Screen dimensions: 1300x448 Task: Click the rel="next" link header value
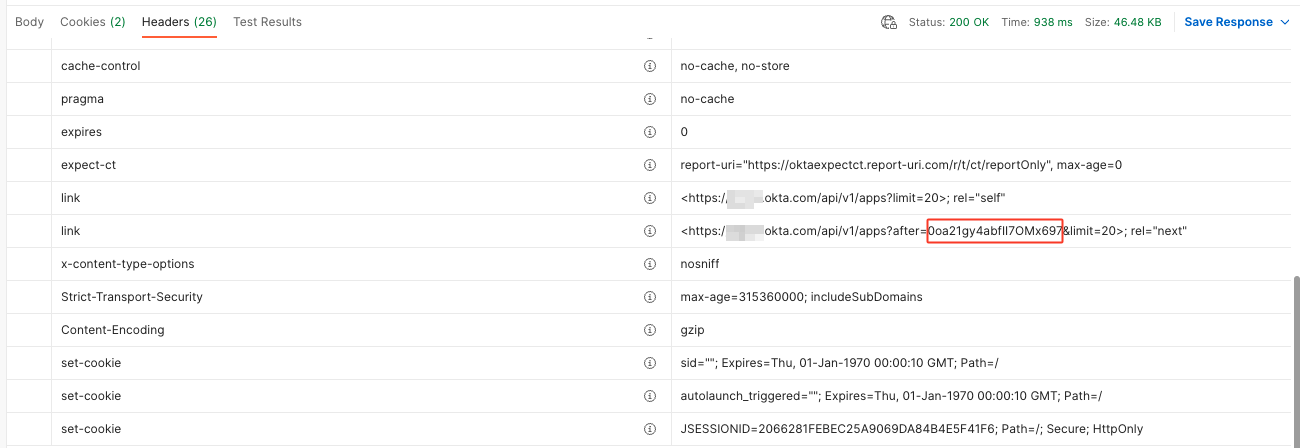pos(932,231)
